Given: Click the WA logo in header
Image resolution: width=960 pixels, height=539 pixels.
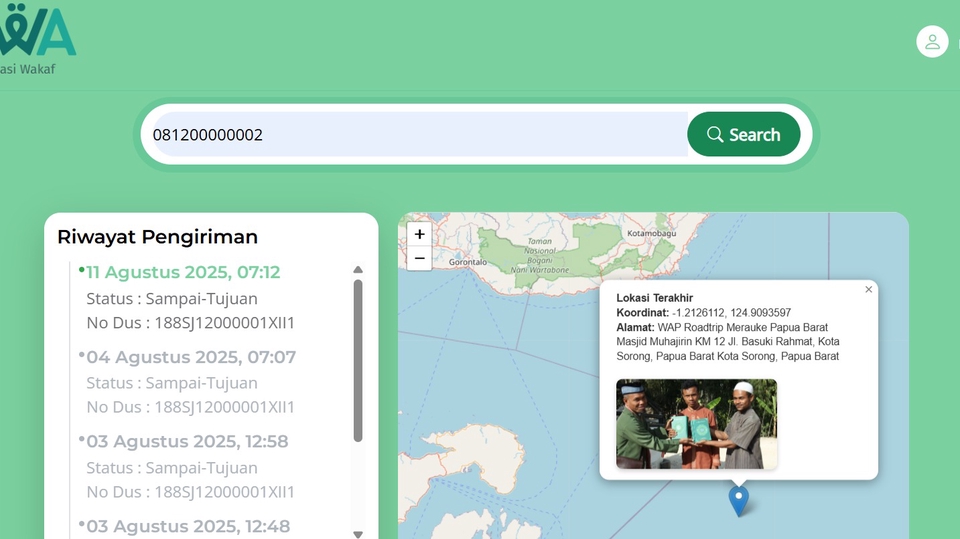Looking at the screenshot, I should click(x=38, y=32).
